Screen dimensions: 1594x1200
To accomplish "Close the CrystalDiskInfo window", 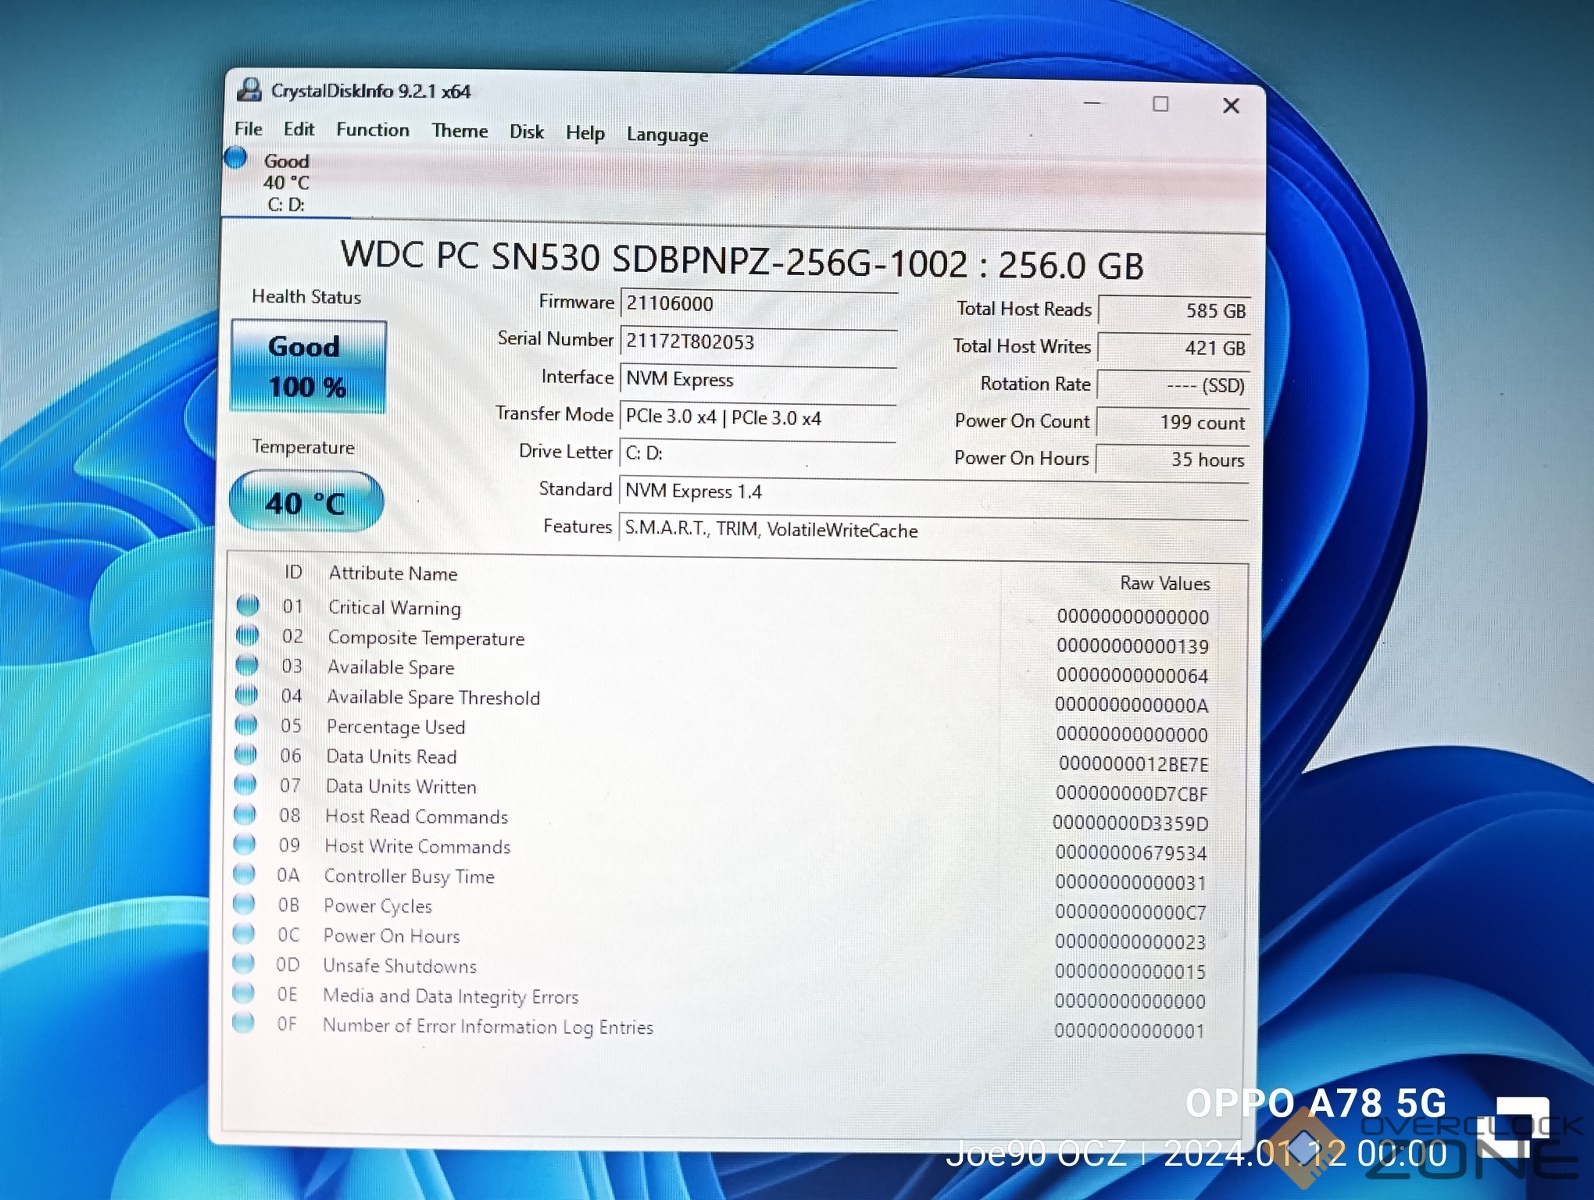I will pyautogui.click(x=1231, y=106).
